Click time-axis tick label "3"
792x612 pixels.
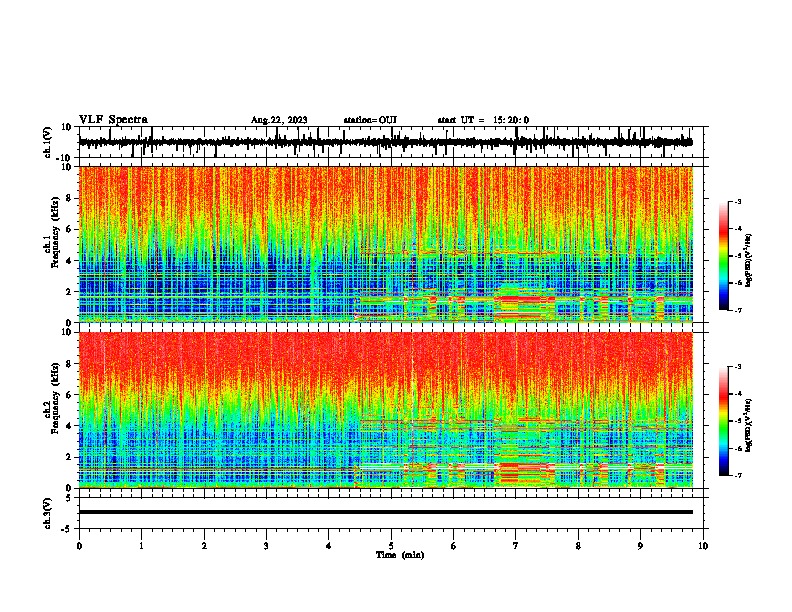[x=266, y=546]
